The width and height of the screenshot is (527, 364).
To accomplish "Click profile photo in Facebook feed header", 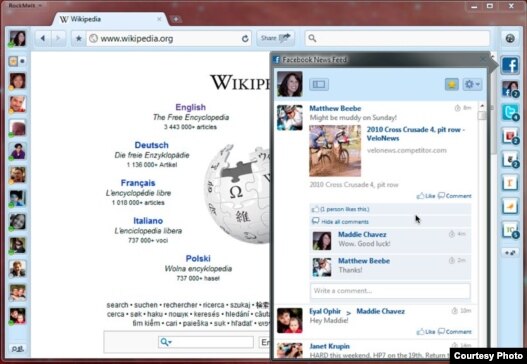I will 289,84.
